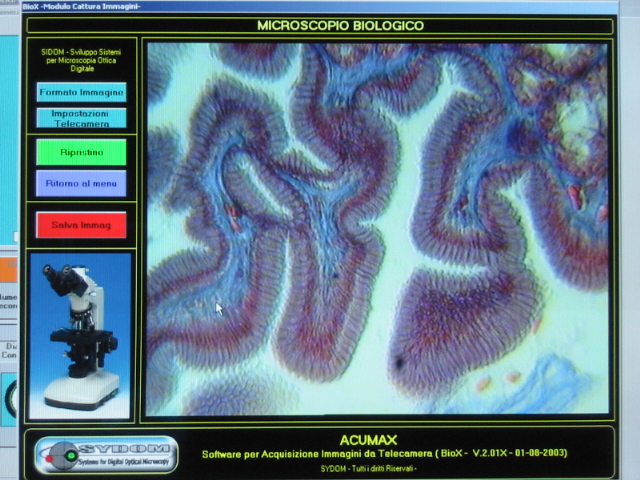The image size is (640, 480).
Task: Save the image with Salva Immag
Action: point(81,225)
